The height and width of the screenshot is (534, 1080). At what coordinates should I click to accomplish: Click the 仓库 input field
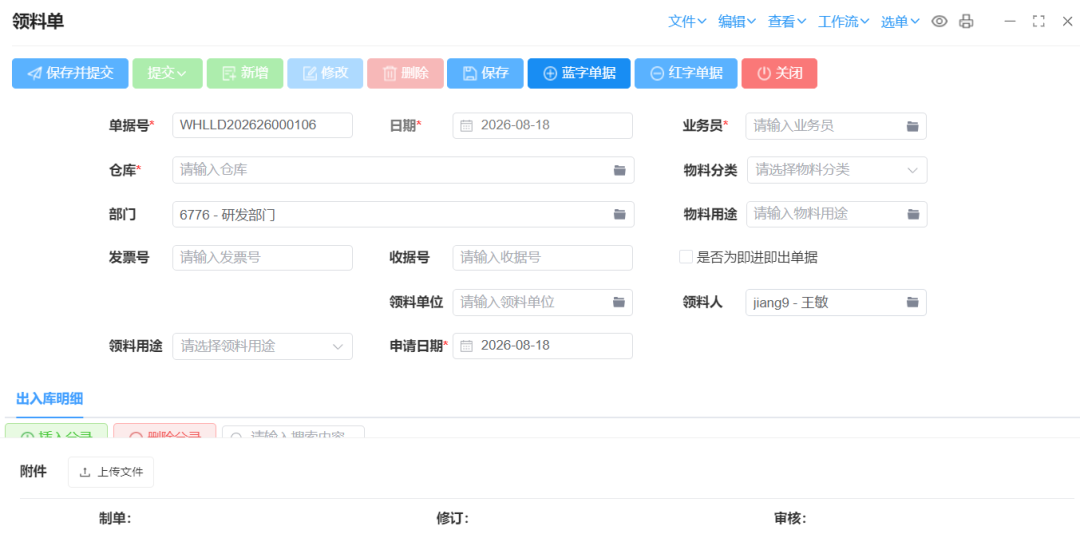(x=403, y=170)
